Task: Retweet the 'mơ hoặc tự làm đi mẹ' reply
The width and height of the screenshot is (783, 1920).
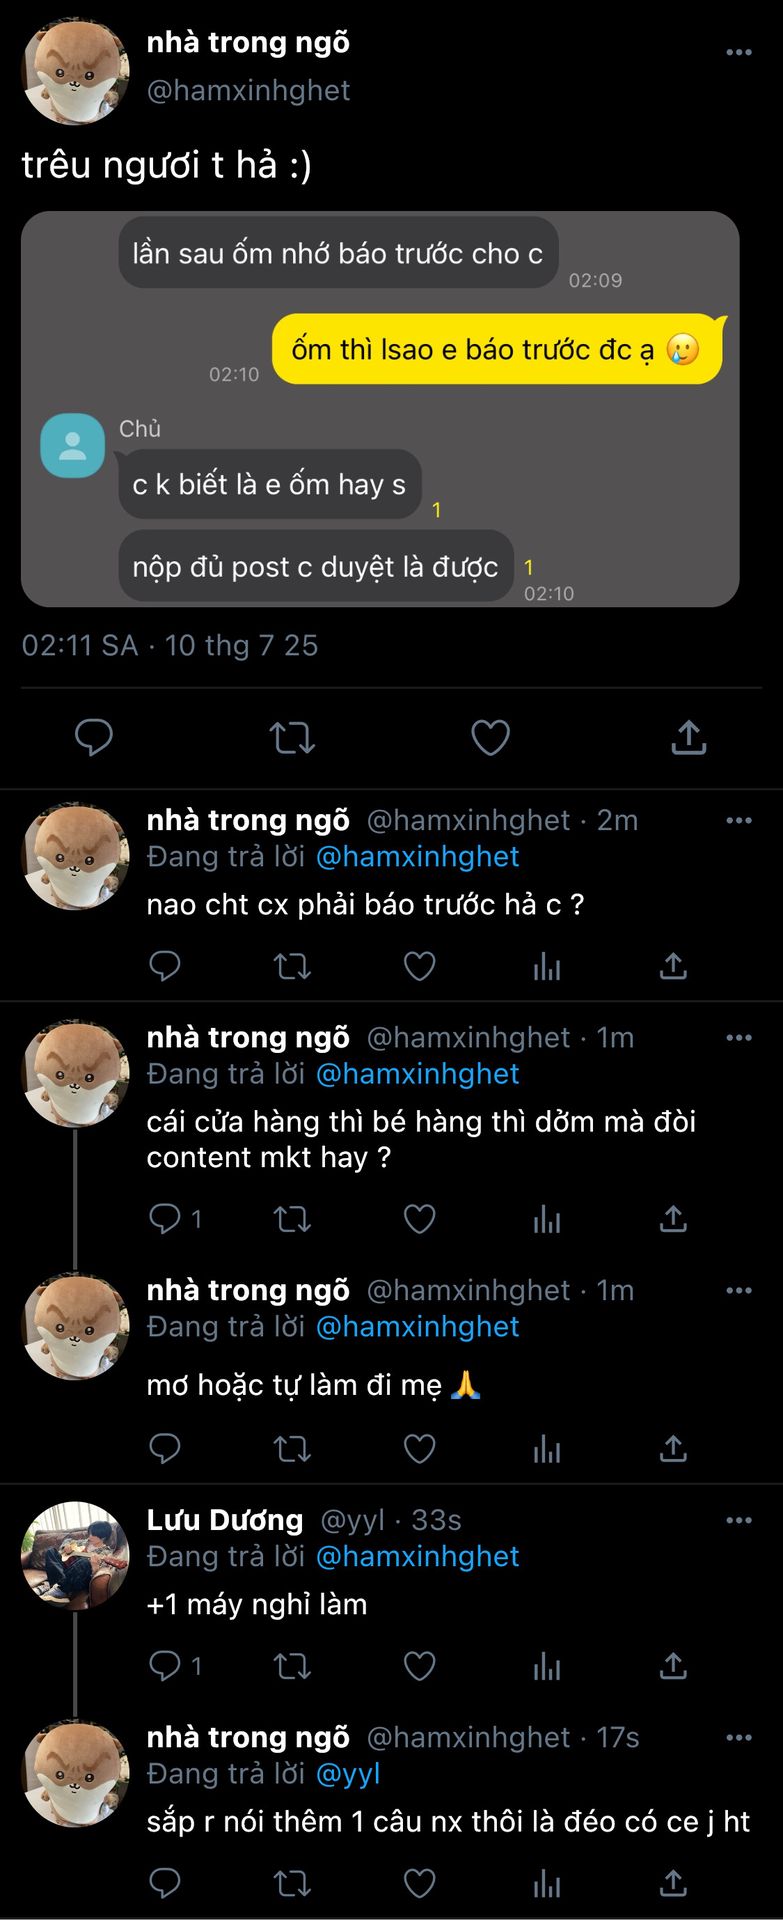Action: pyautogui.click(x=292, y=1449)
